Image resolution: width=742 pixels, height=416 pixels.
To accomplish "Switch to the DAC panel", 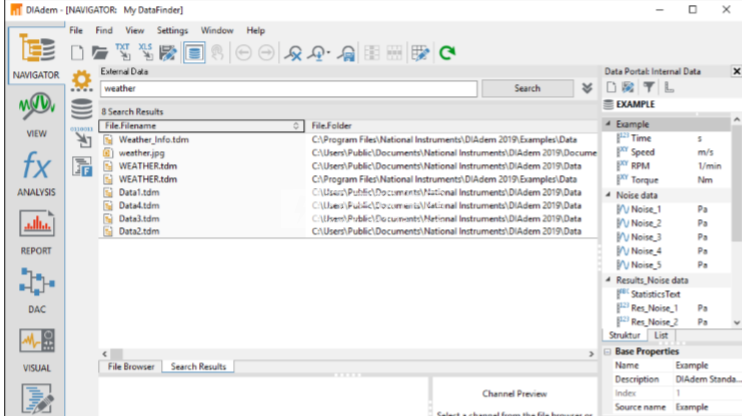I will [x=36, y=291].
